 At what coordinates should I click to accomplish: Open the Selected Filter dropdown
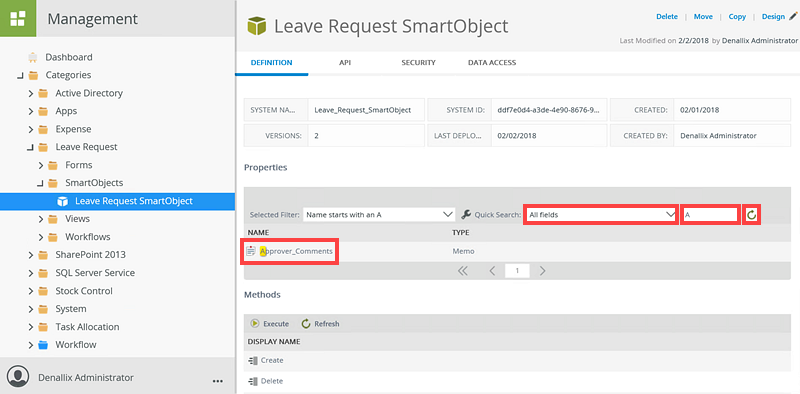(x=379, y=215)
